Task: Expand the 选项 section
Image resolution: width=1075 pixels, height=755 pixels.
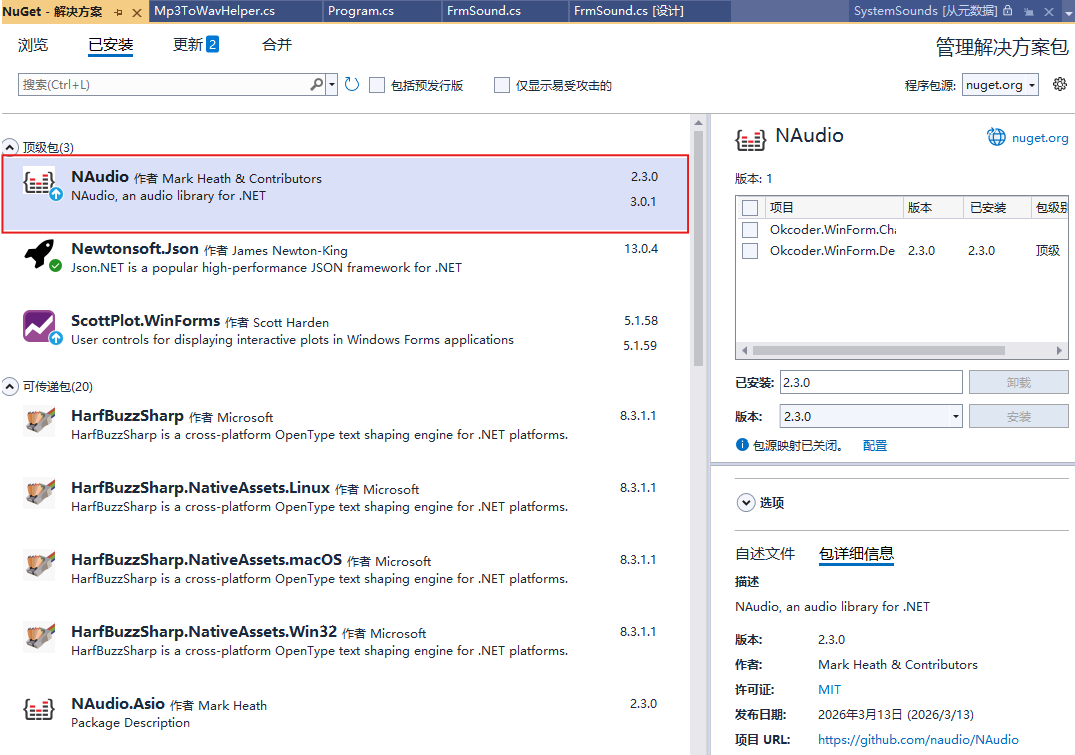Action: 746,503
